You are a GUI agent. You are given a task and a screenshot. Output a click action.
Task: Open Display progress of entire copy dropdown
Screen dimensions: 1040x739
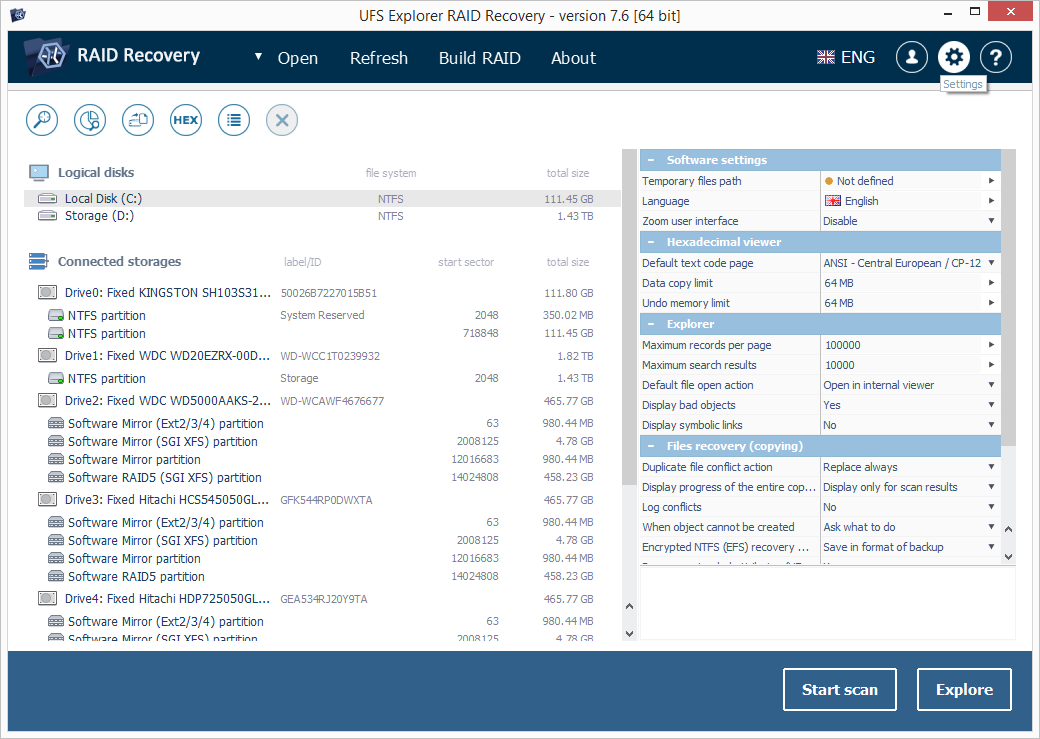click(x=992, y=487)
